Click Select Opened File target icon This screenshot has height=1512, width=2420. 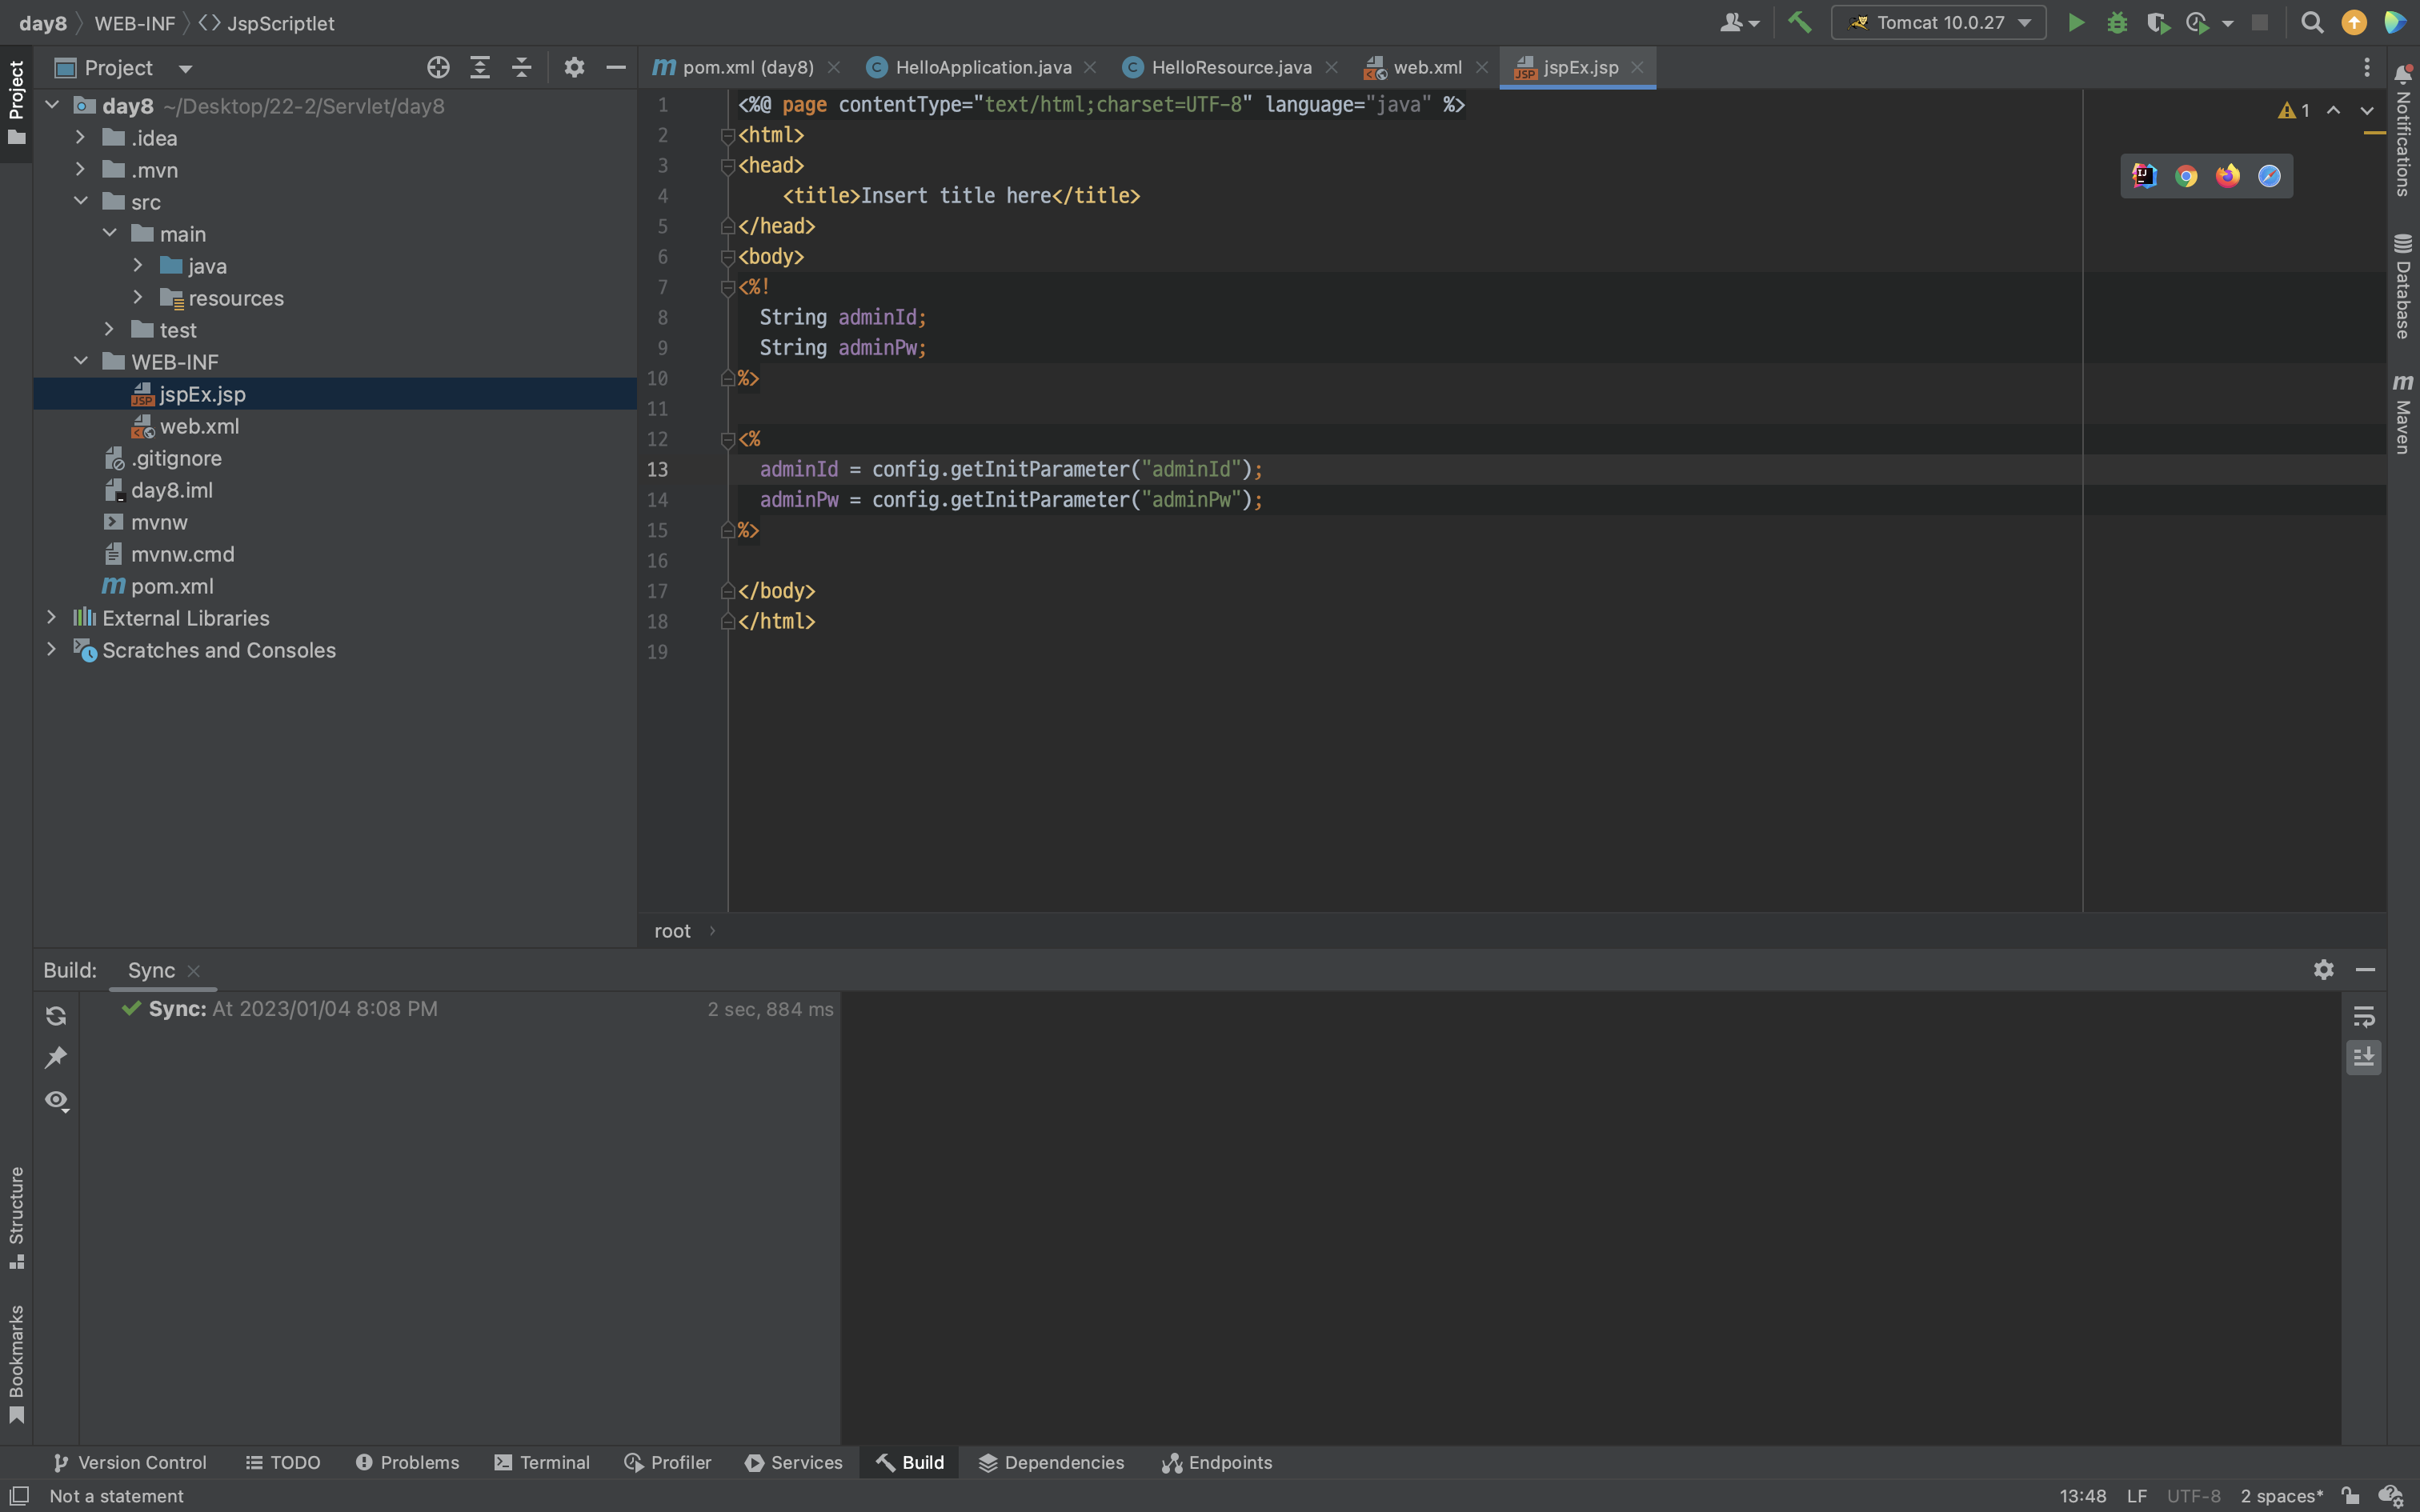438,68
